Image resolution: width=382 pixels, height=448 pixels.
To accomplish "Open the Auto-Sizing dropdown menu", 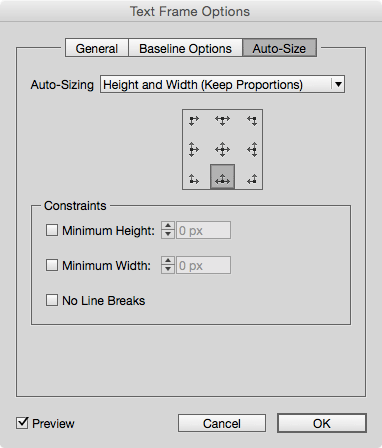I will pos(222,84).
